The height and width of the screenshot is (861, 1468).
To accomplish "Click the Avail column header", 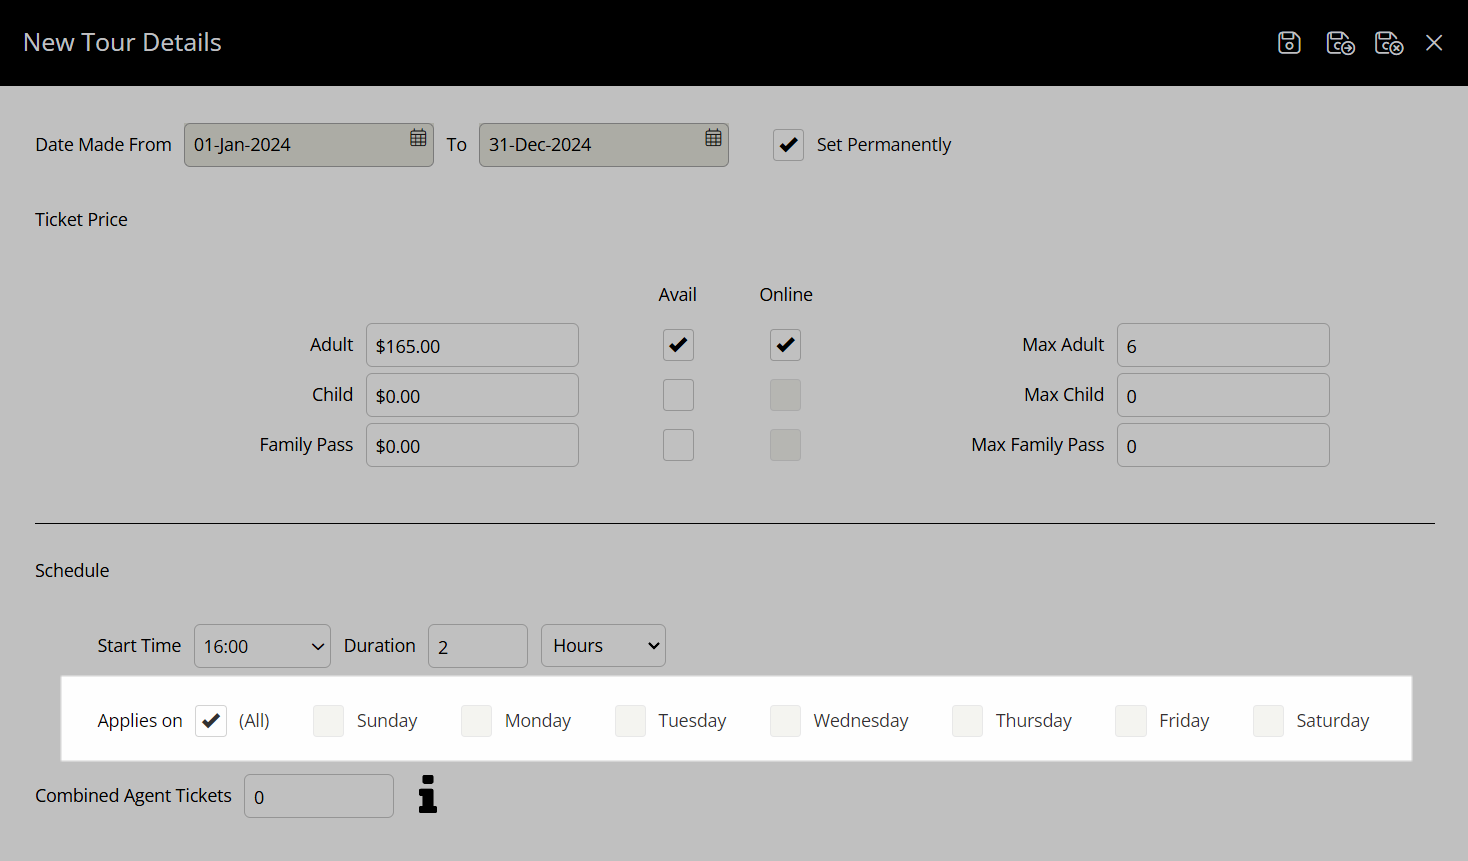I will point(677,295).
